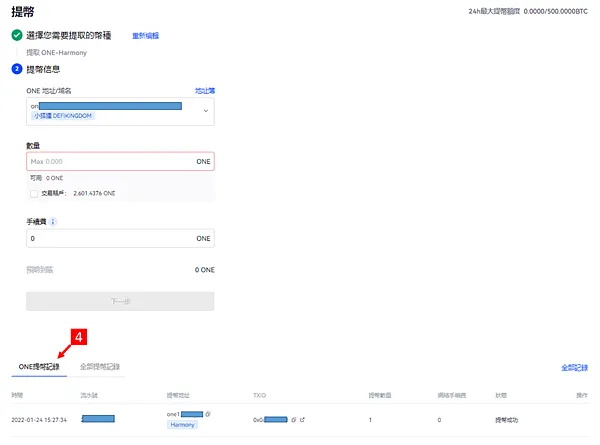Show the 手續費 fee info tooltip
600x445 pixels.
[53, 222]
